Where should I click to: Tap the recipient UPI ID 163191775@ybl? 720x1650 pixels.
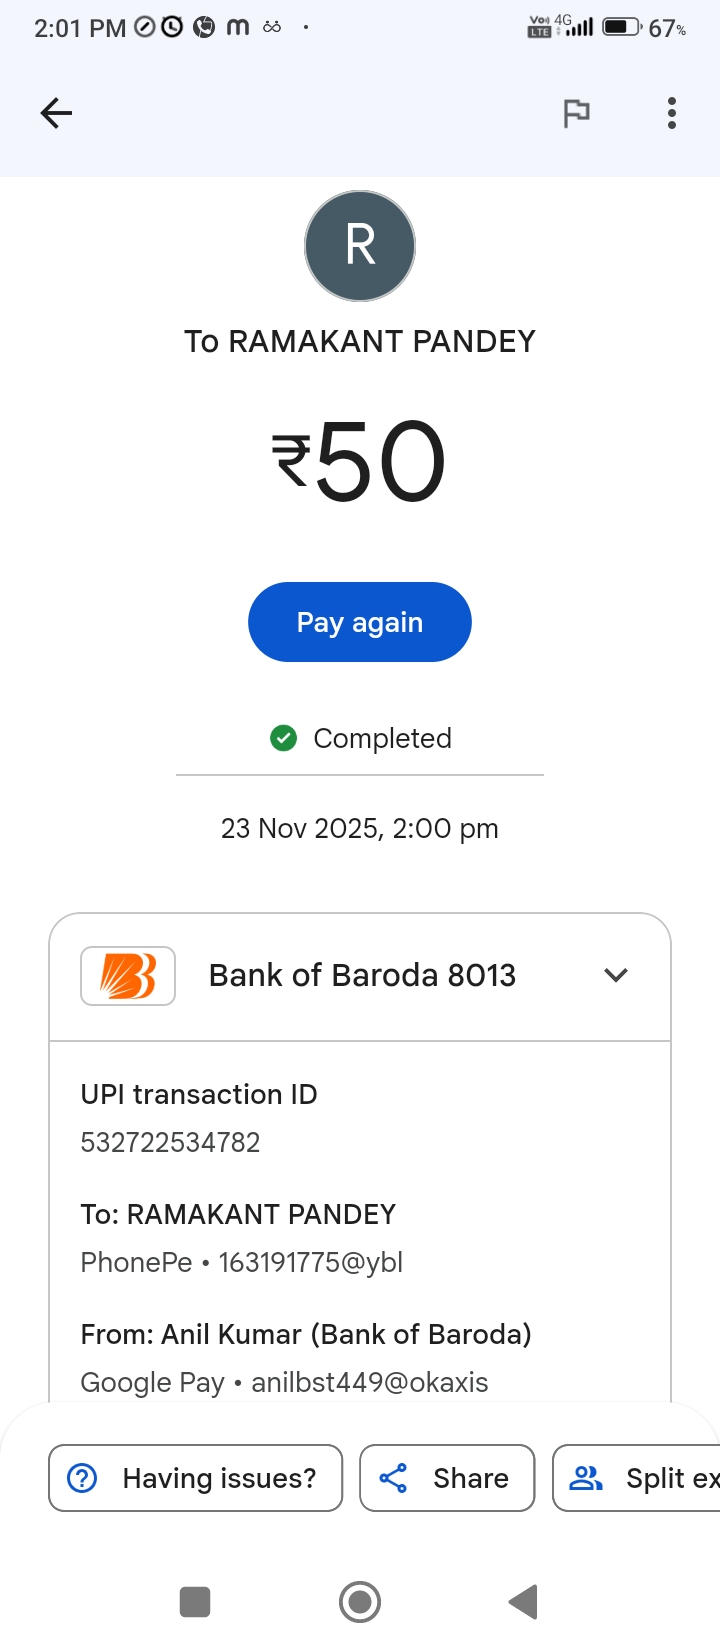pos(311,1262)
